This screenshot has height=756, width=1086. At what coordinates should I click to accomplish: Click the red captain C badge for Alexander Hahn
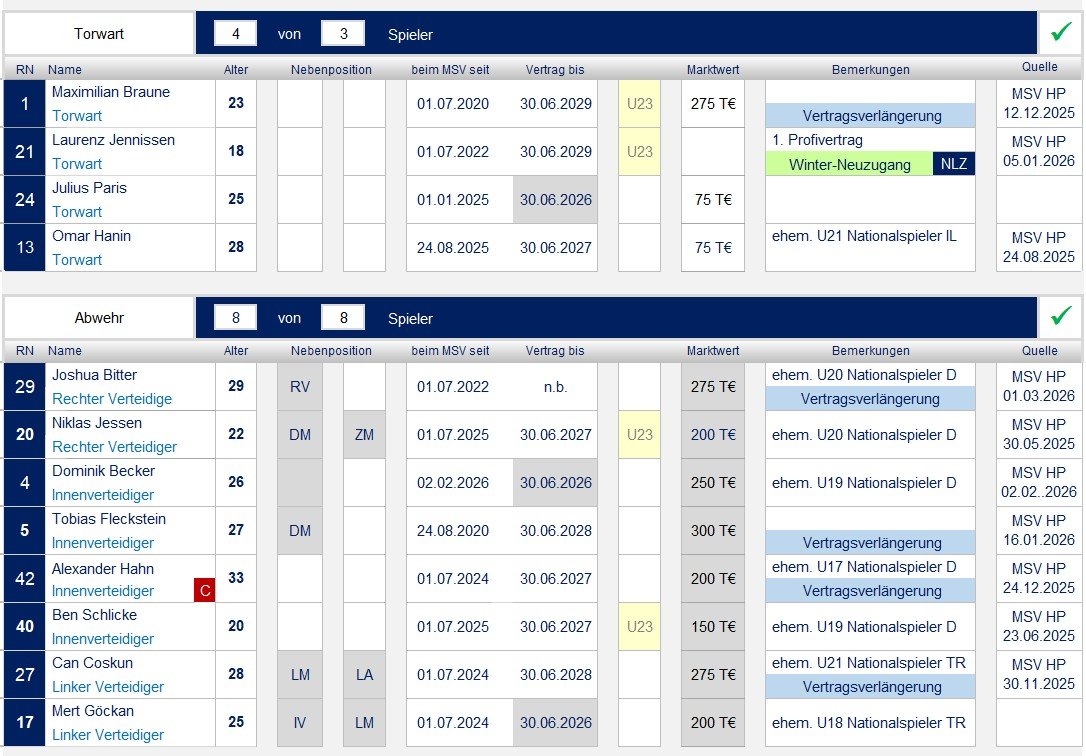pos(204,591)
